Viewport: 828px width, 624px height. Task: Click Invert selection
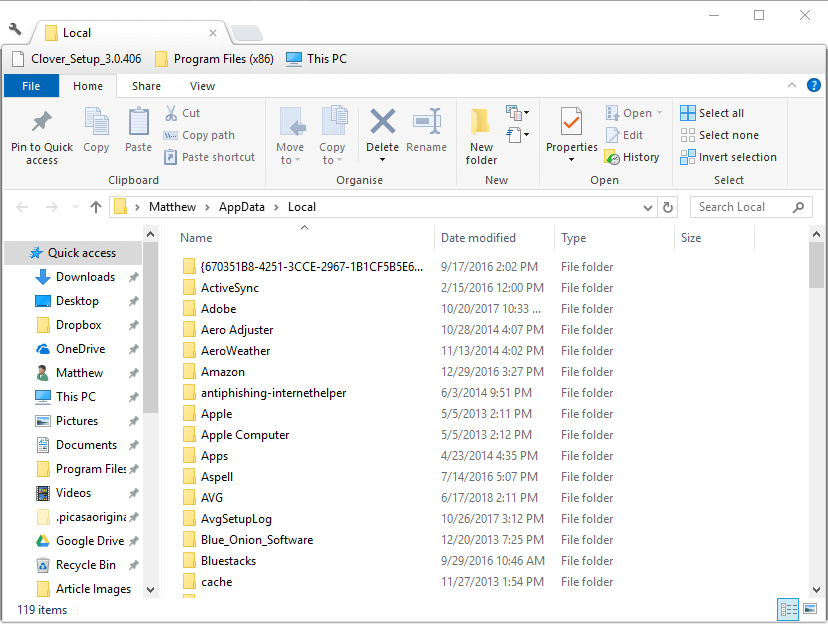[x=728, y=157]
